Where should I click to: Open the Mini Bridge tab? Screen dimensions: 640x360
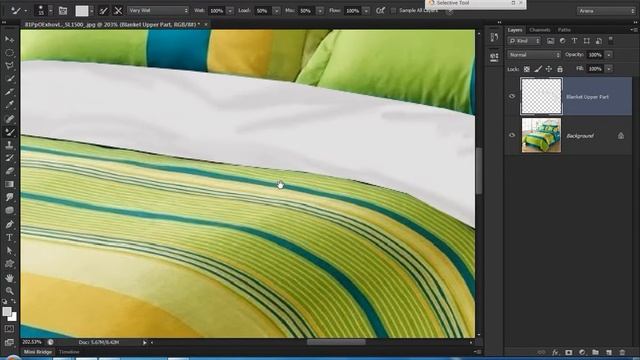pos(38,352)
